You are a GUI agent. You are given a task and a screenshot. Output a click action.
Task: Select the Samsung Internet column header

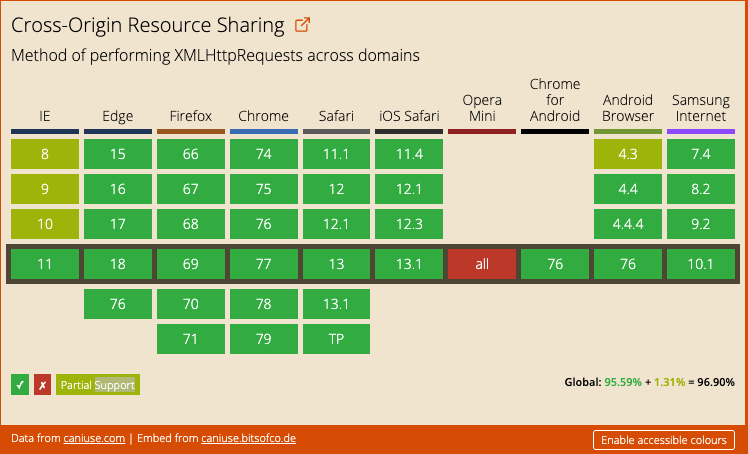pyautogui.click(x=700, y=108)
